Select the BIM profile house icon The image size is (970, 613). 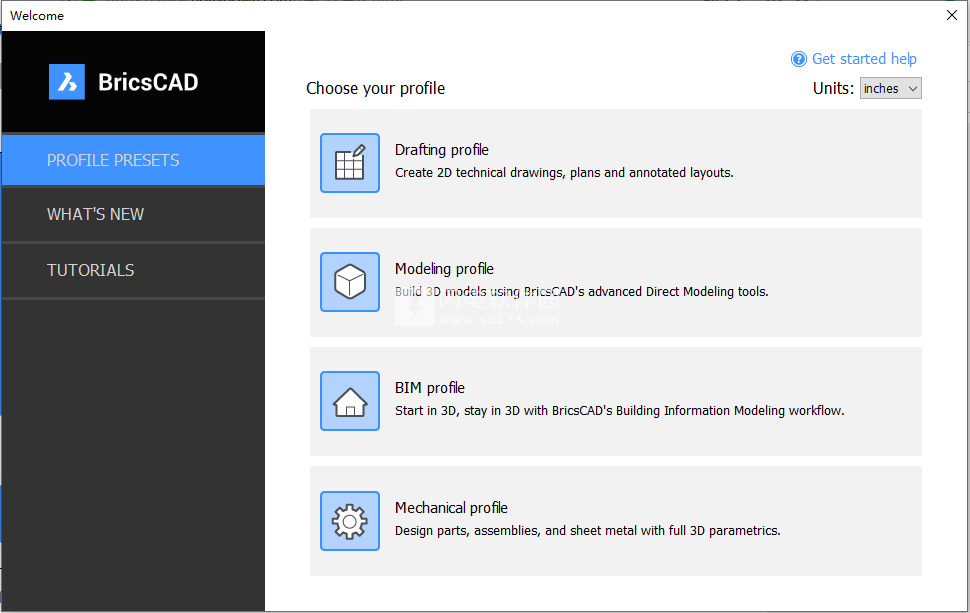pyautogui.click(x=350, y=401)
